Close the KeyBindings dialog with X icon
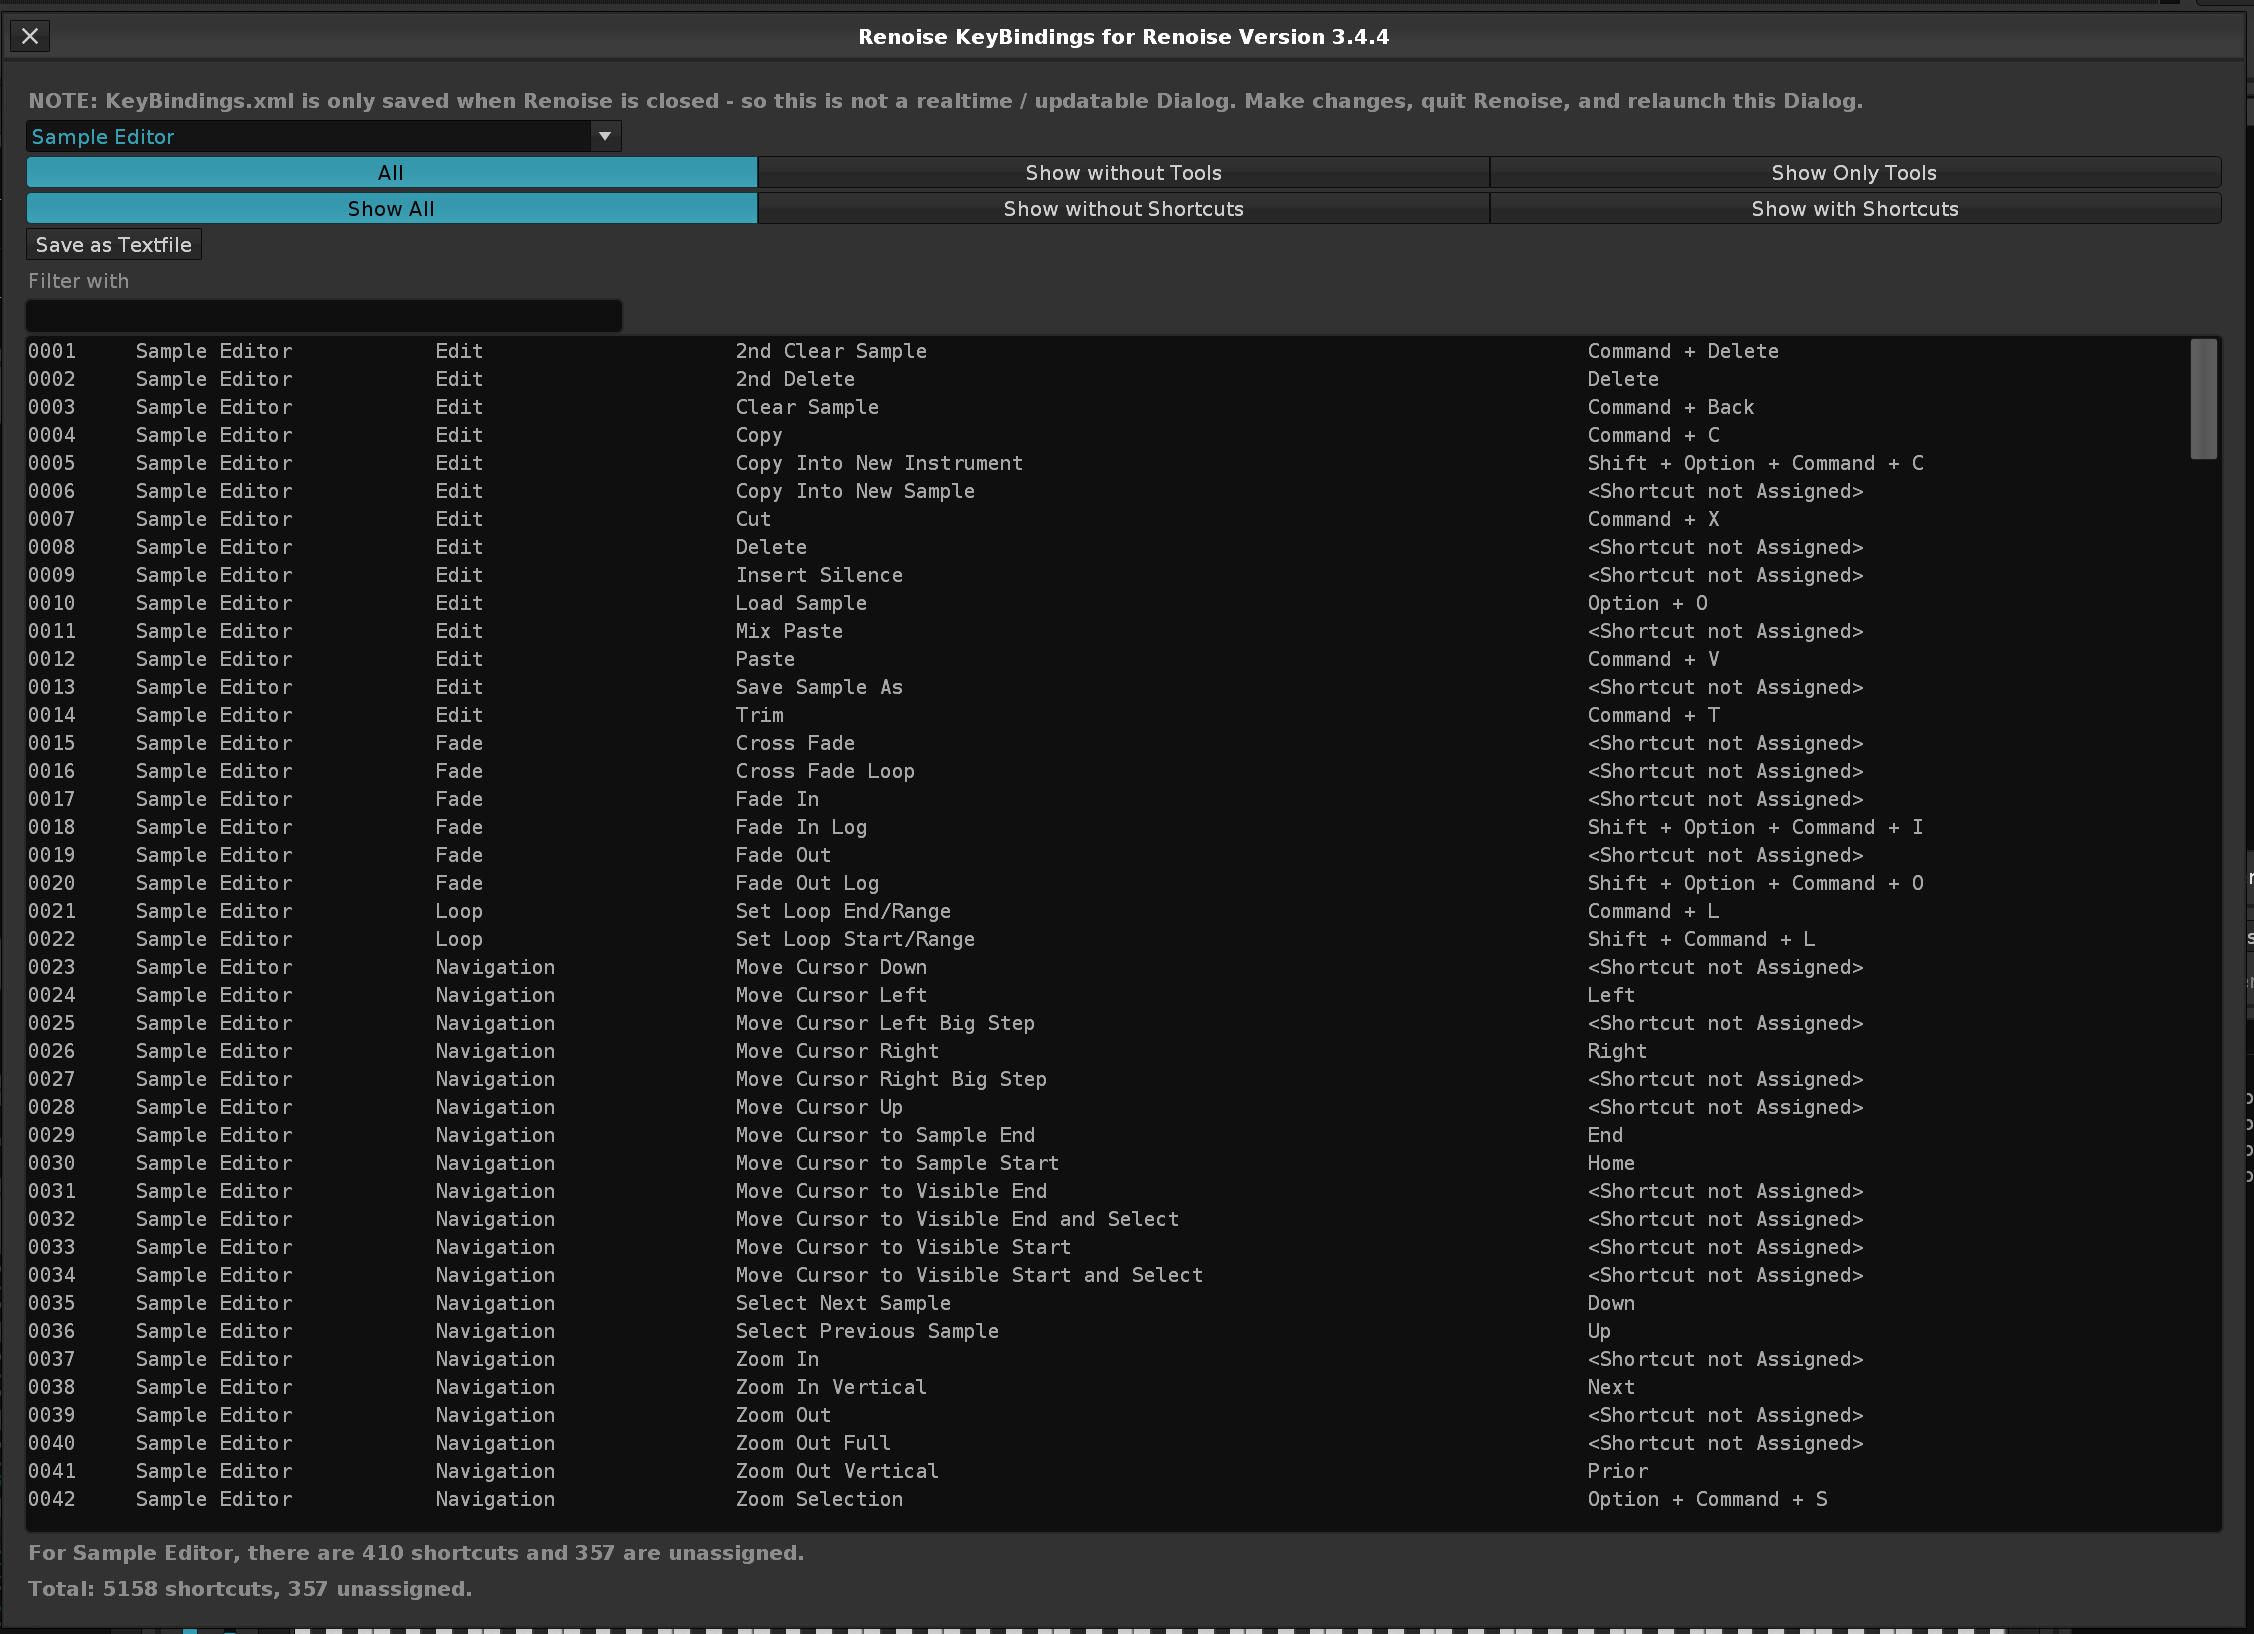The image size is (2254, 1634). click(x=30, y=37)
